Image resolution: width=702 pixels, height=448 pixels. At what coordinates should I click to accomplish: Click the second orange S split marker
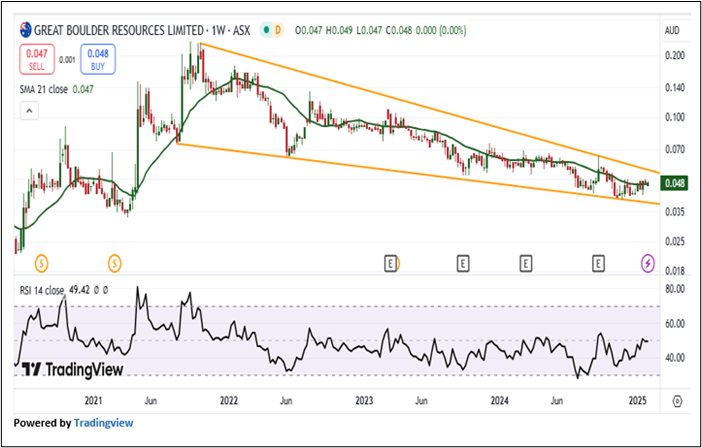click(115, 264)
